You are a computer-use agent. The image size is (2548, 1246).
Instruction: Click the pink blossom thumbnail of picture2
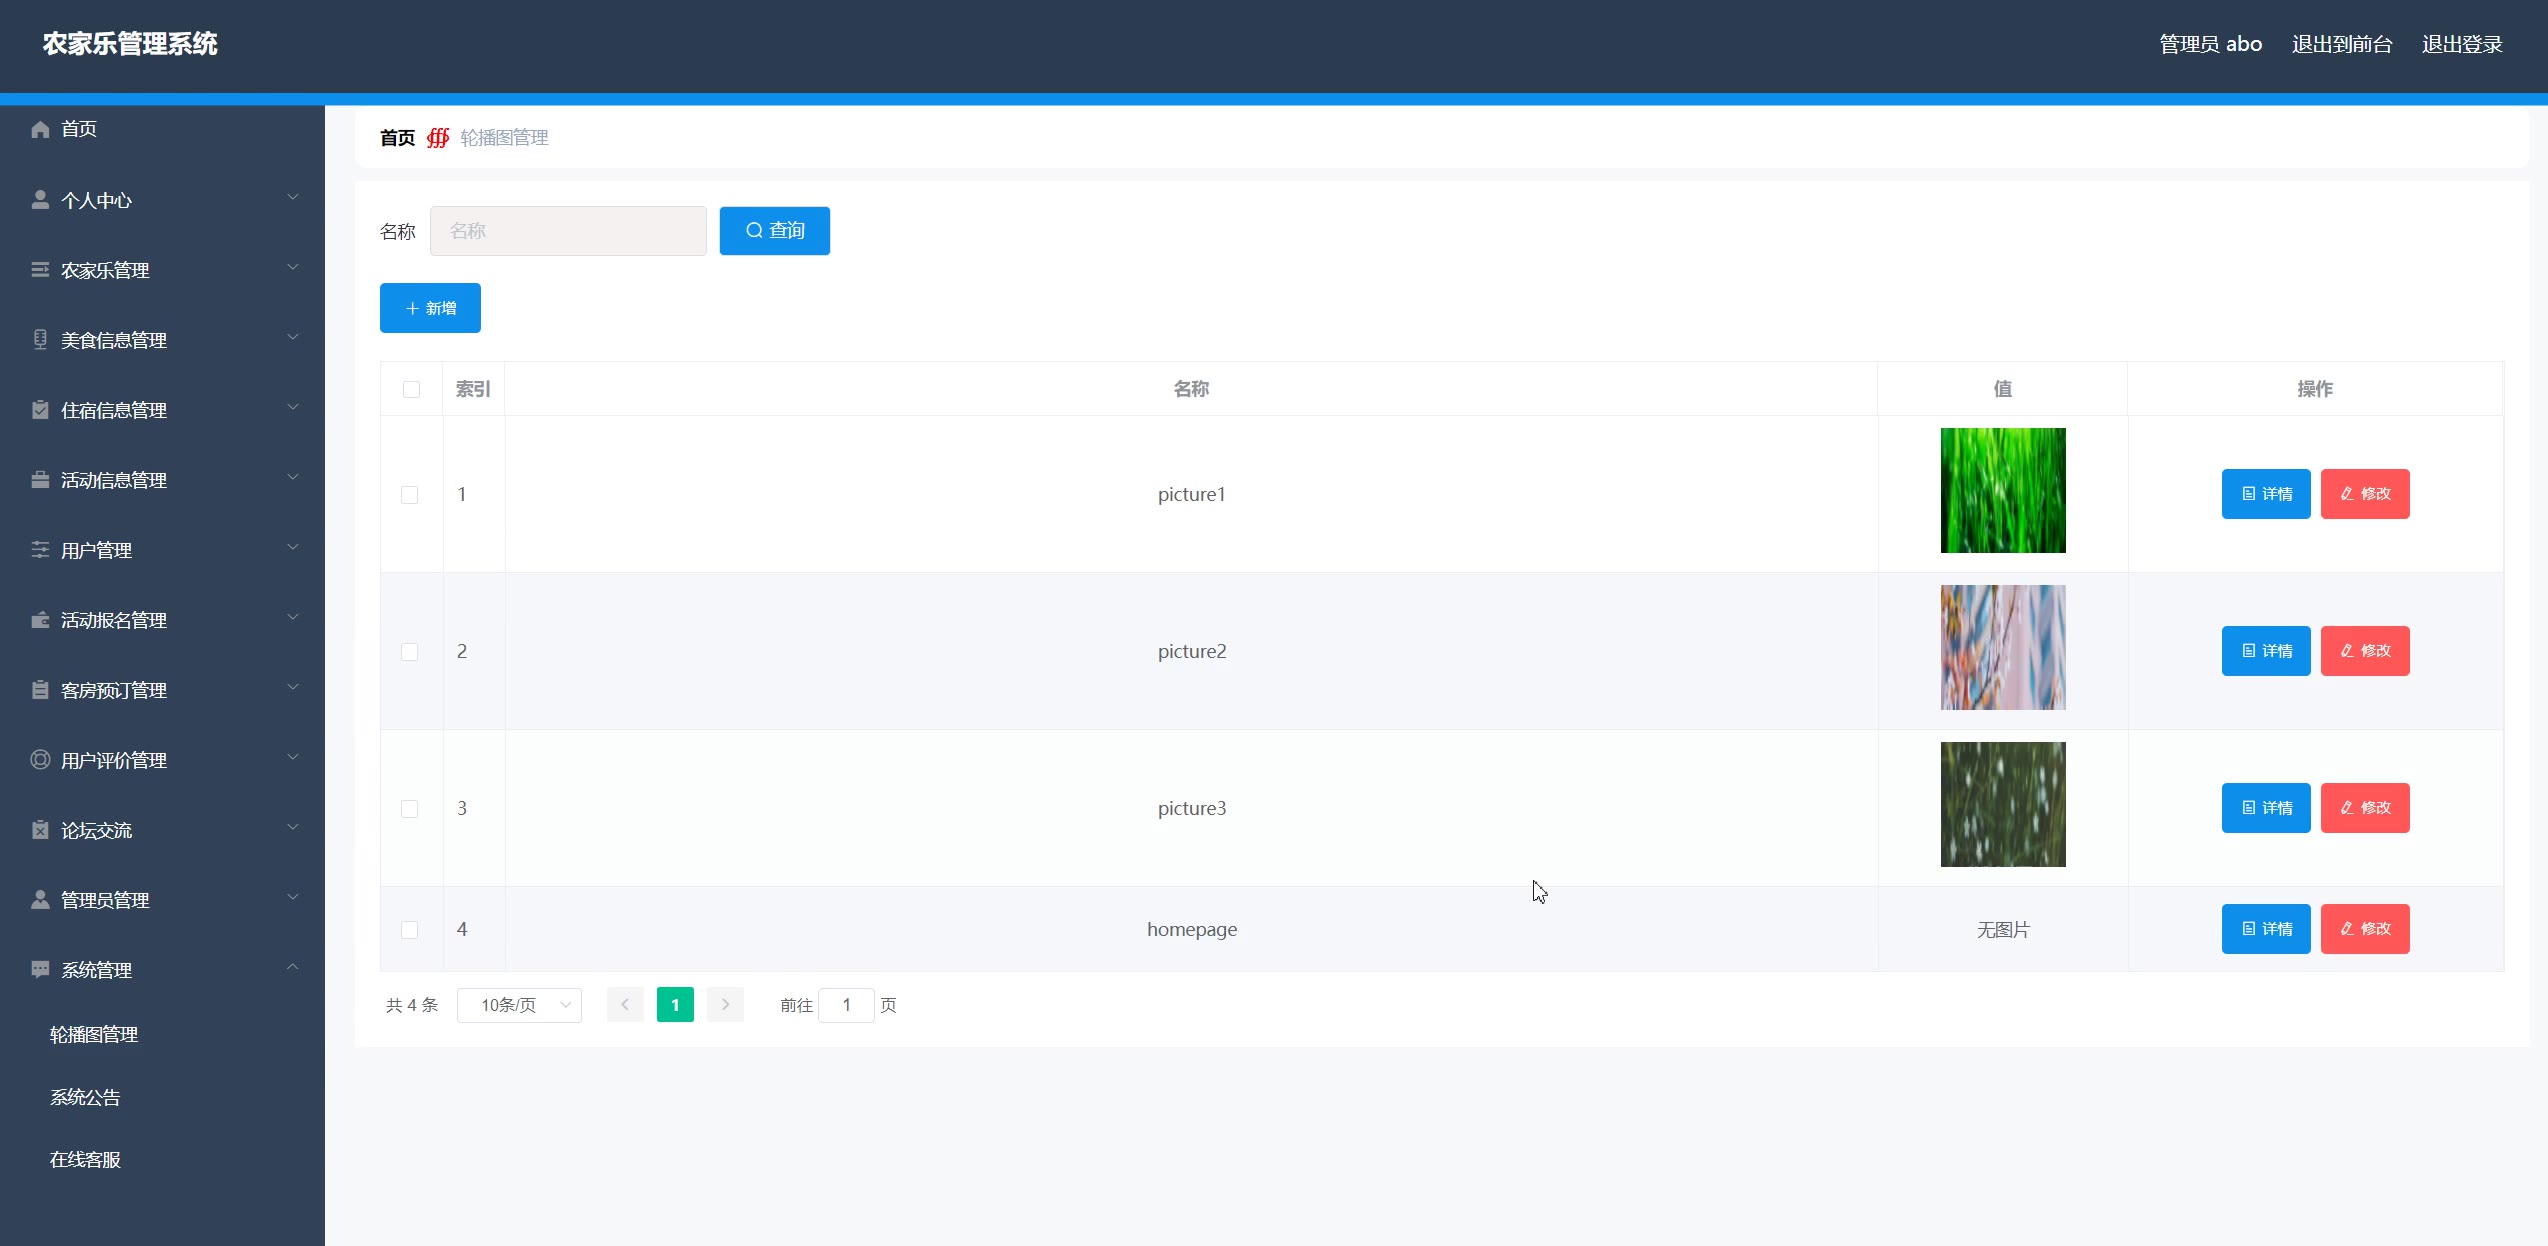[x=2003, y=647]
